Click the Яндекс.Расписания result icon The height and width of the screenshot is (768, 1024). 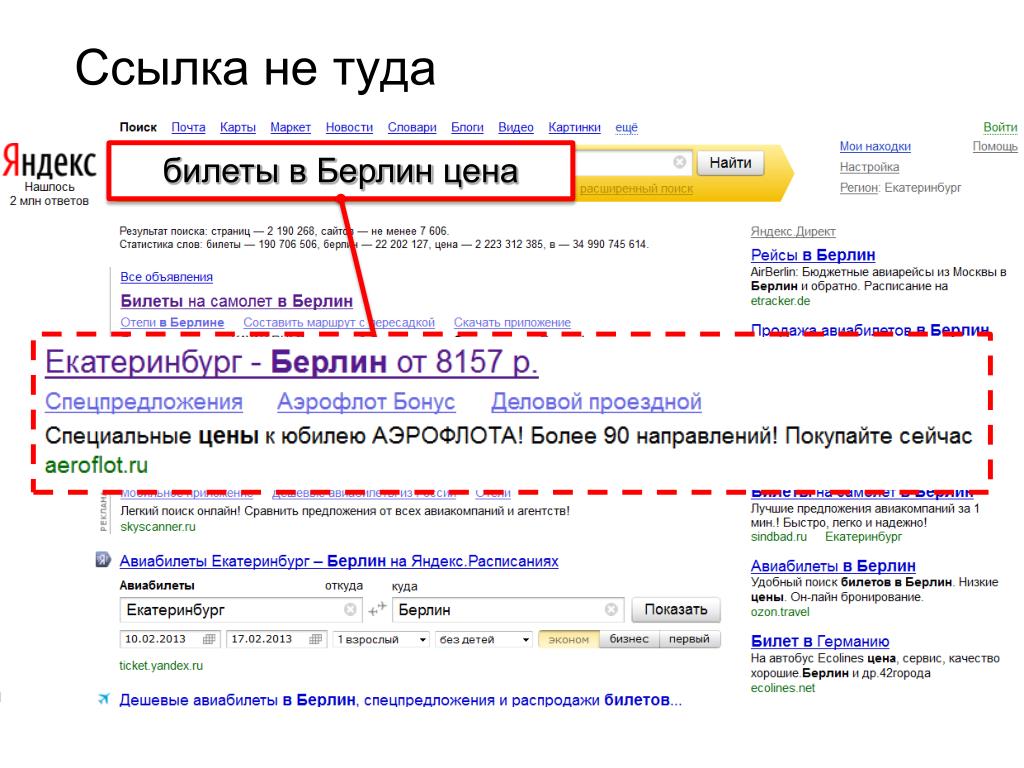pos(103,560)
